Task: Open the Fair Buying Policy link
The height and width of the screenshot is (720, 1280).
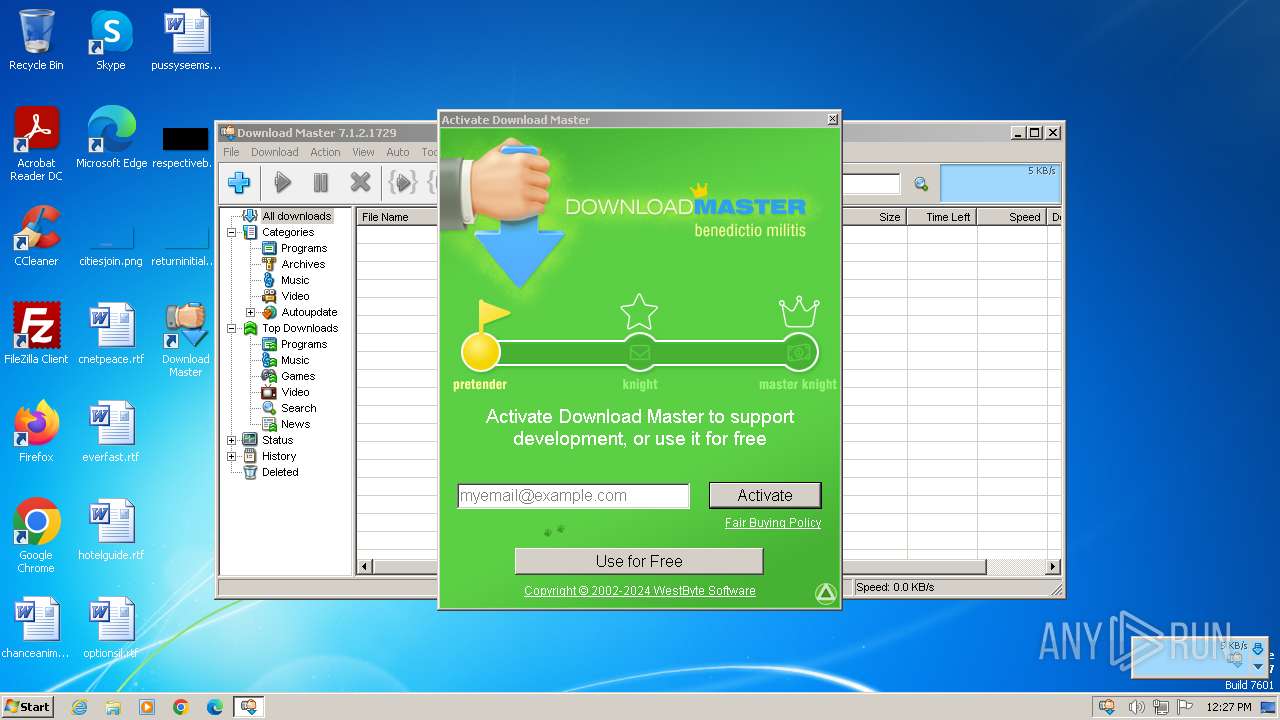Action: (773, 523)
